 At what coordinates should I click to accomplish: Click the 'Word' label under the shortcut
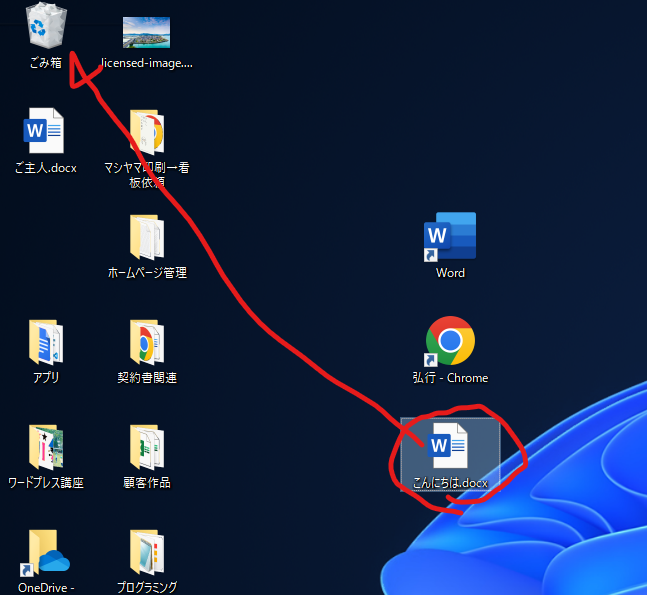click(450, 273)
